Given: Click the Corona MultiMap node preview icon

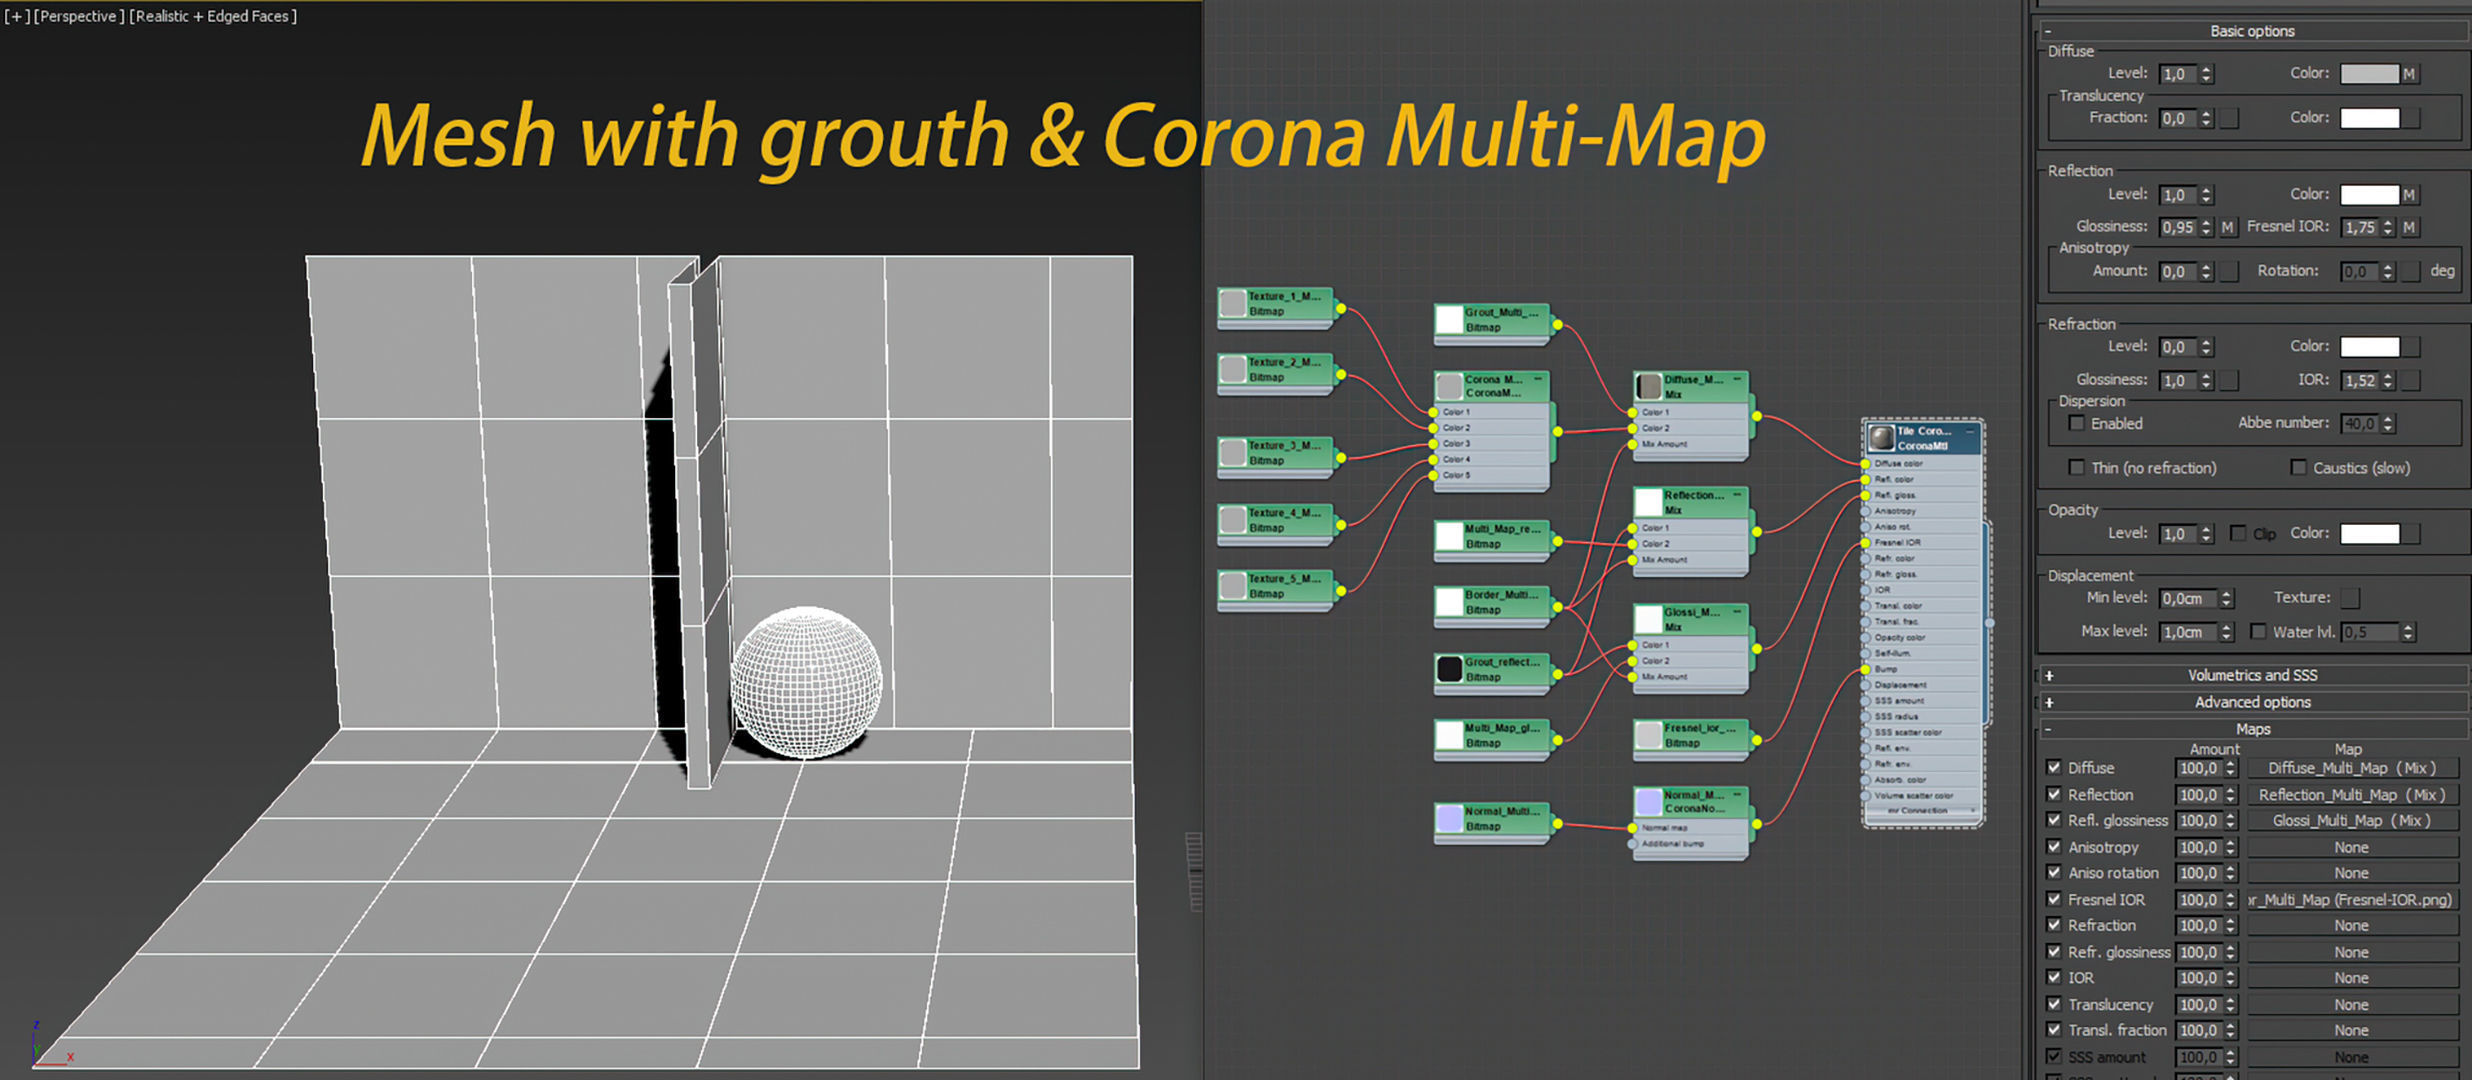Looking at the screenshot, I should 1449,386.
